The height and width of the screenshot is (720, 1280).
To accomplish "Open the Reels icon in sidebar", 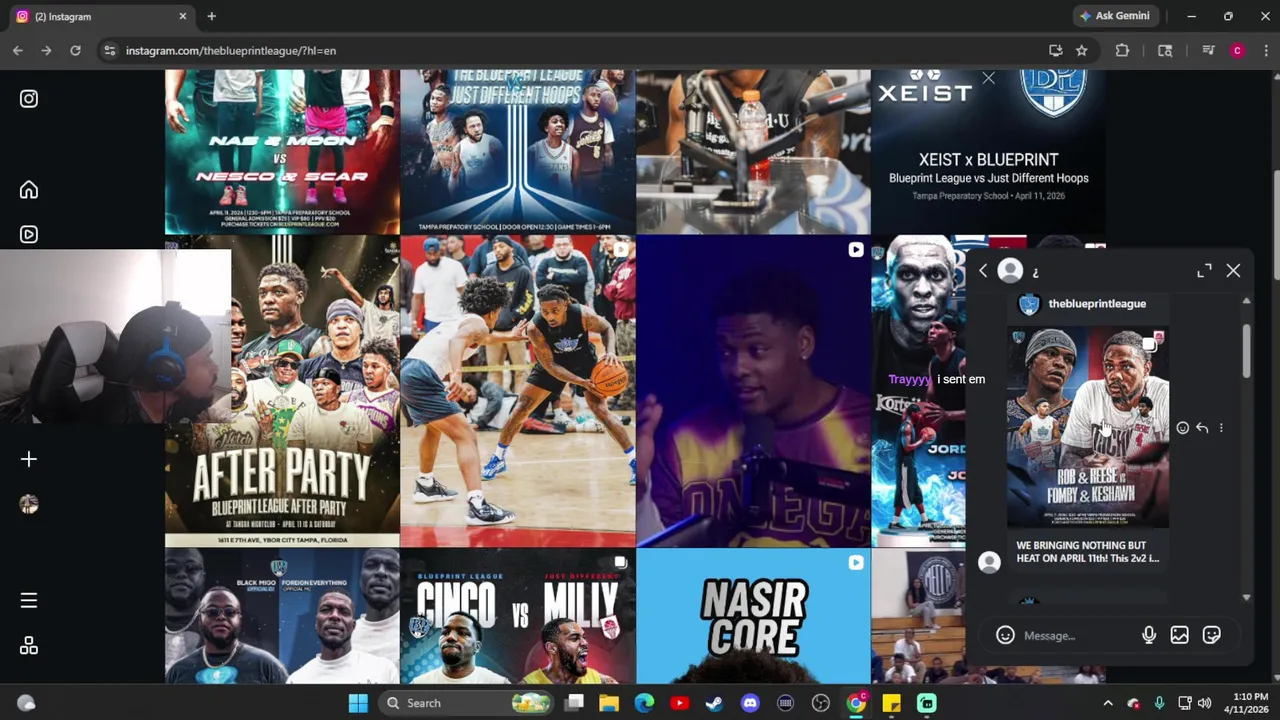I will pos(29,234).
